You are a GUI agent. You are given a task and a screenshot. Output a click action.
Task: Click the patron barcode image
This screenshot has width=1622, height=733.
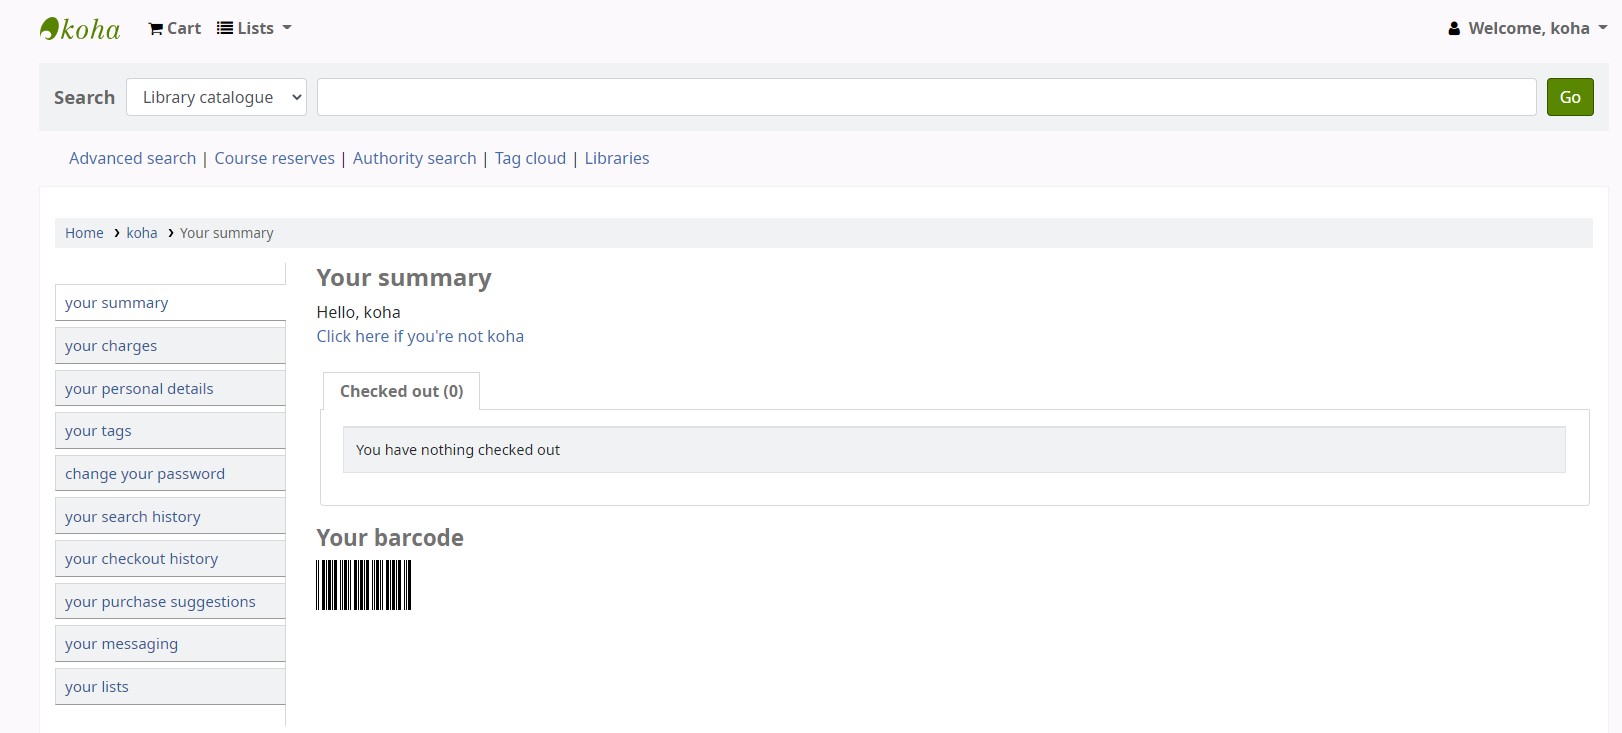click(x=364, y=585)
